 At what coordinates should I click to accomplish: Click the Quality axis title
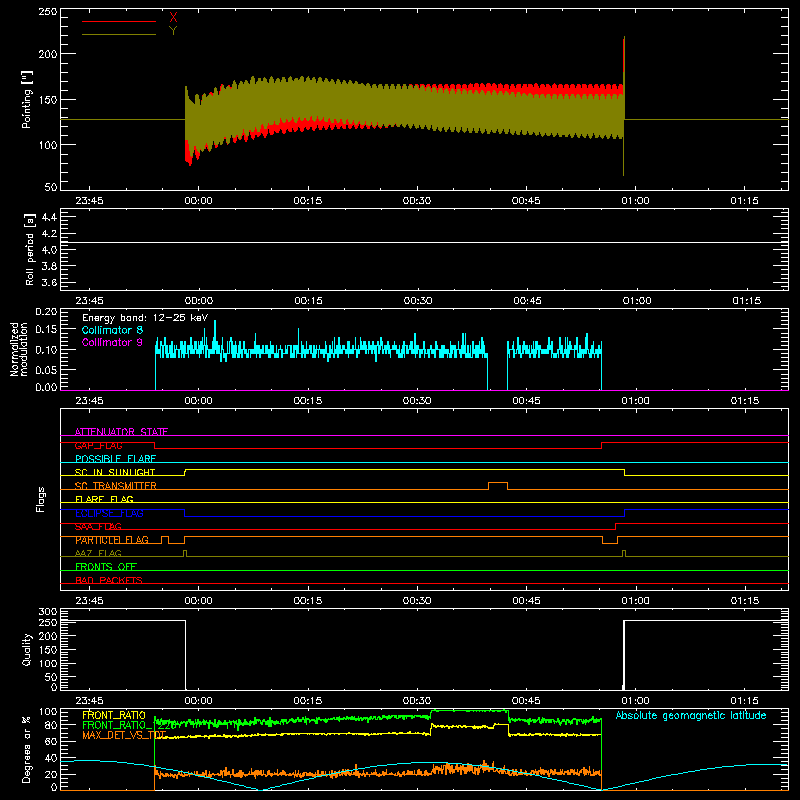(27, 649)
